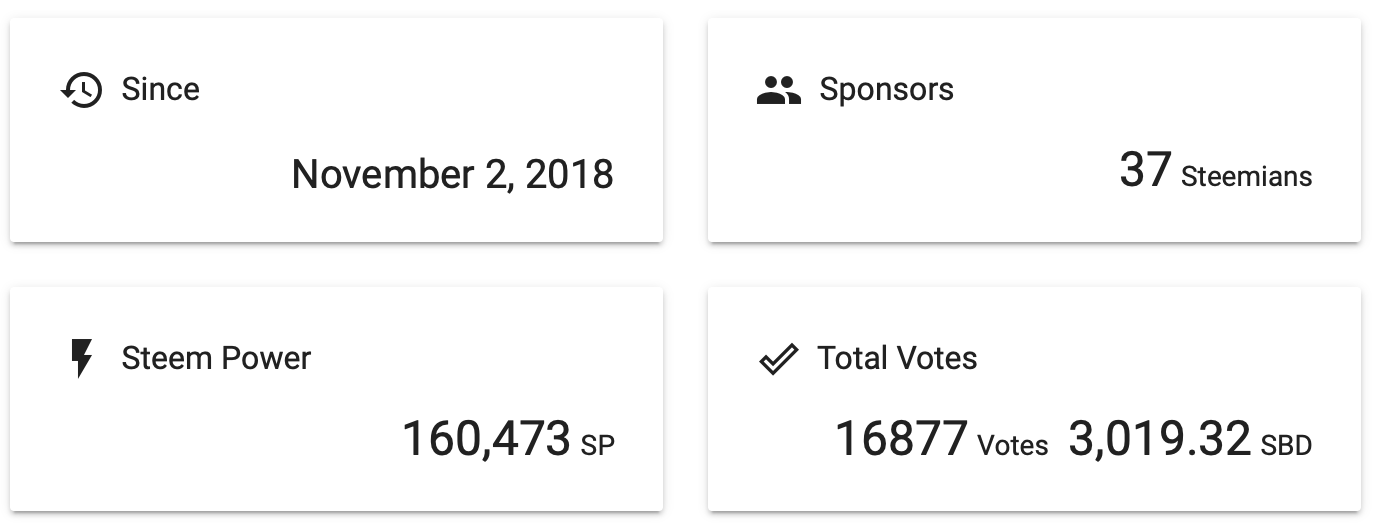Click the 16877 votes number
Screen dimensions: 1378x532
coord(901,439)
